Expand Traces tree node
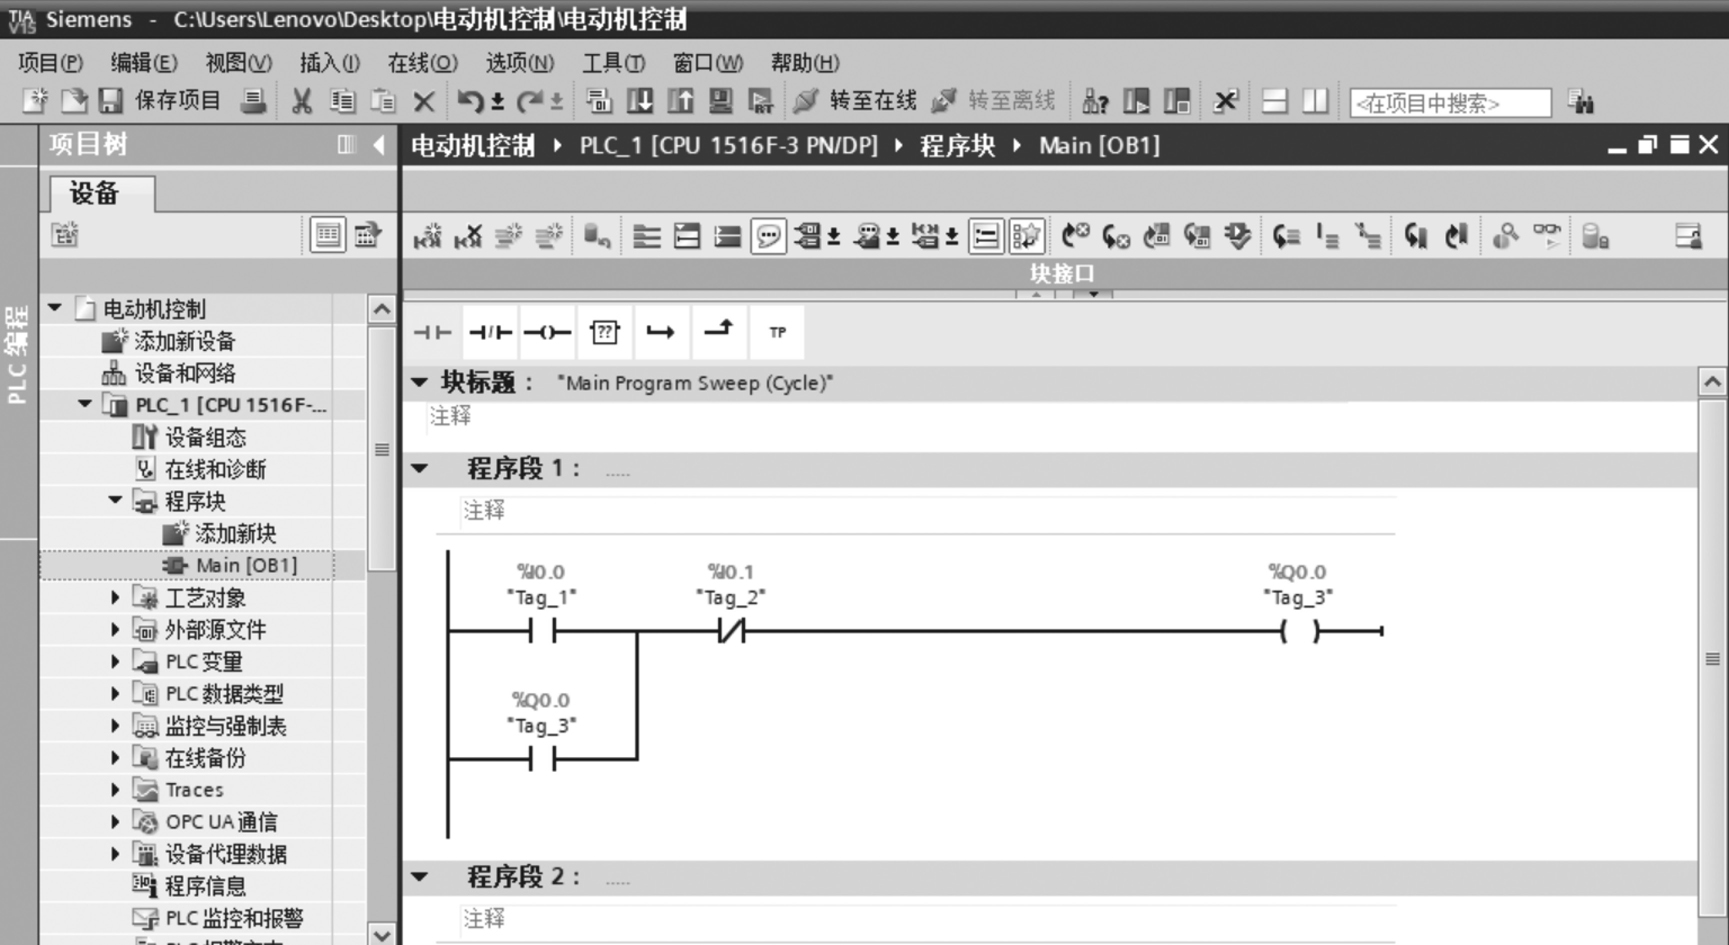Viewport: 1729px width, 945px height. [115, 789]
